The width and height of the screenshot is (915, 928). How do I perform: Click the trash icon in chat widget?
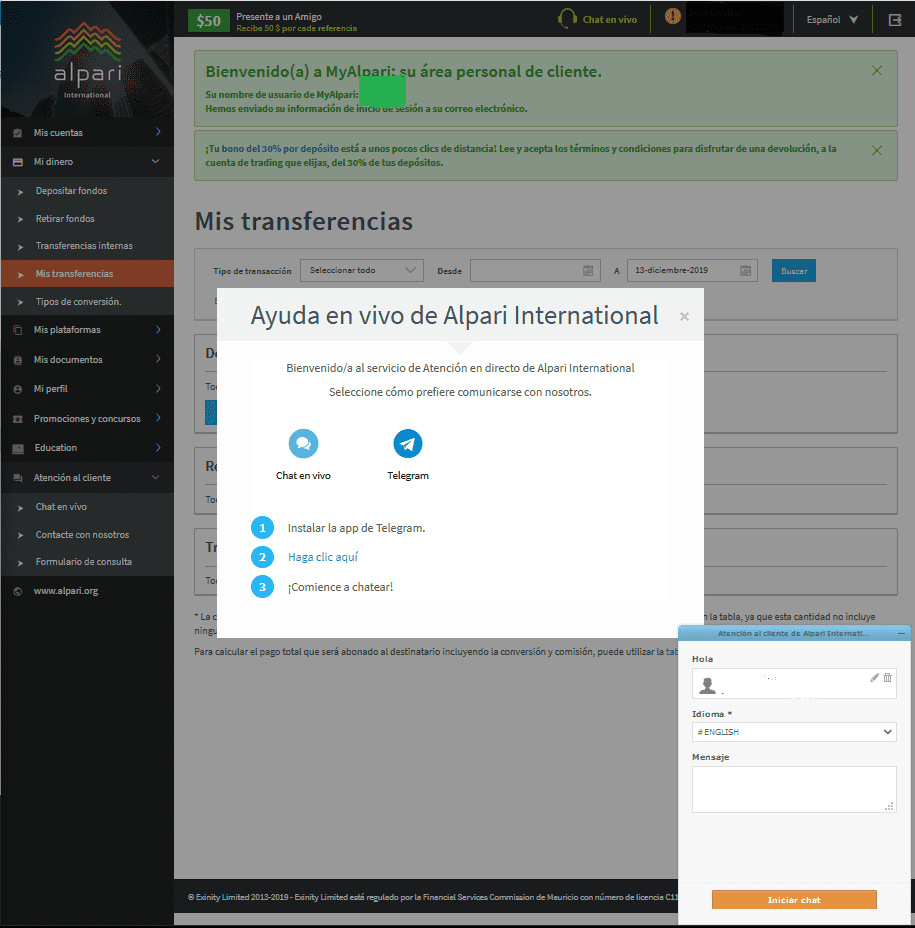click(x=888, y=678)
